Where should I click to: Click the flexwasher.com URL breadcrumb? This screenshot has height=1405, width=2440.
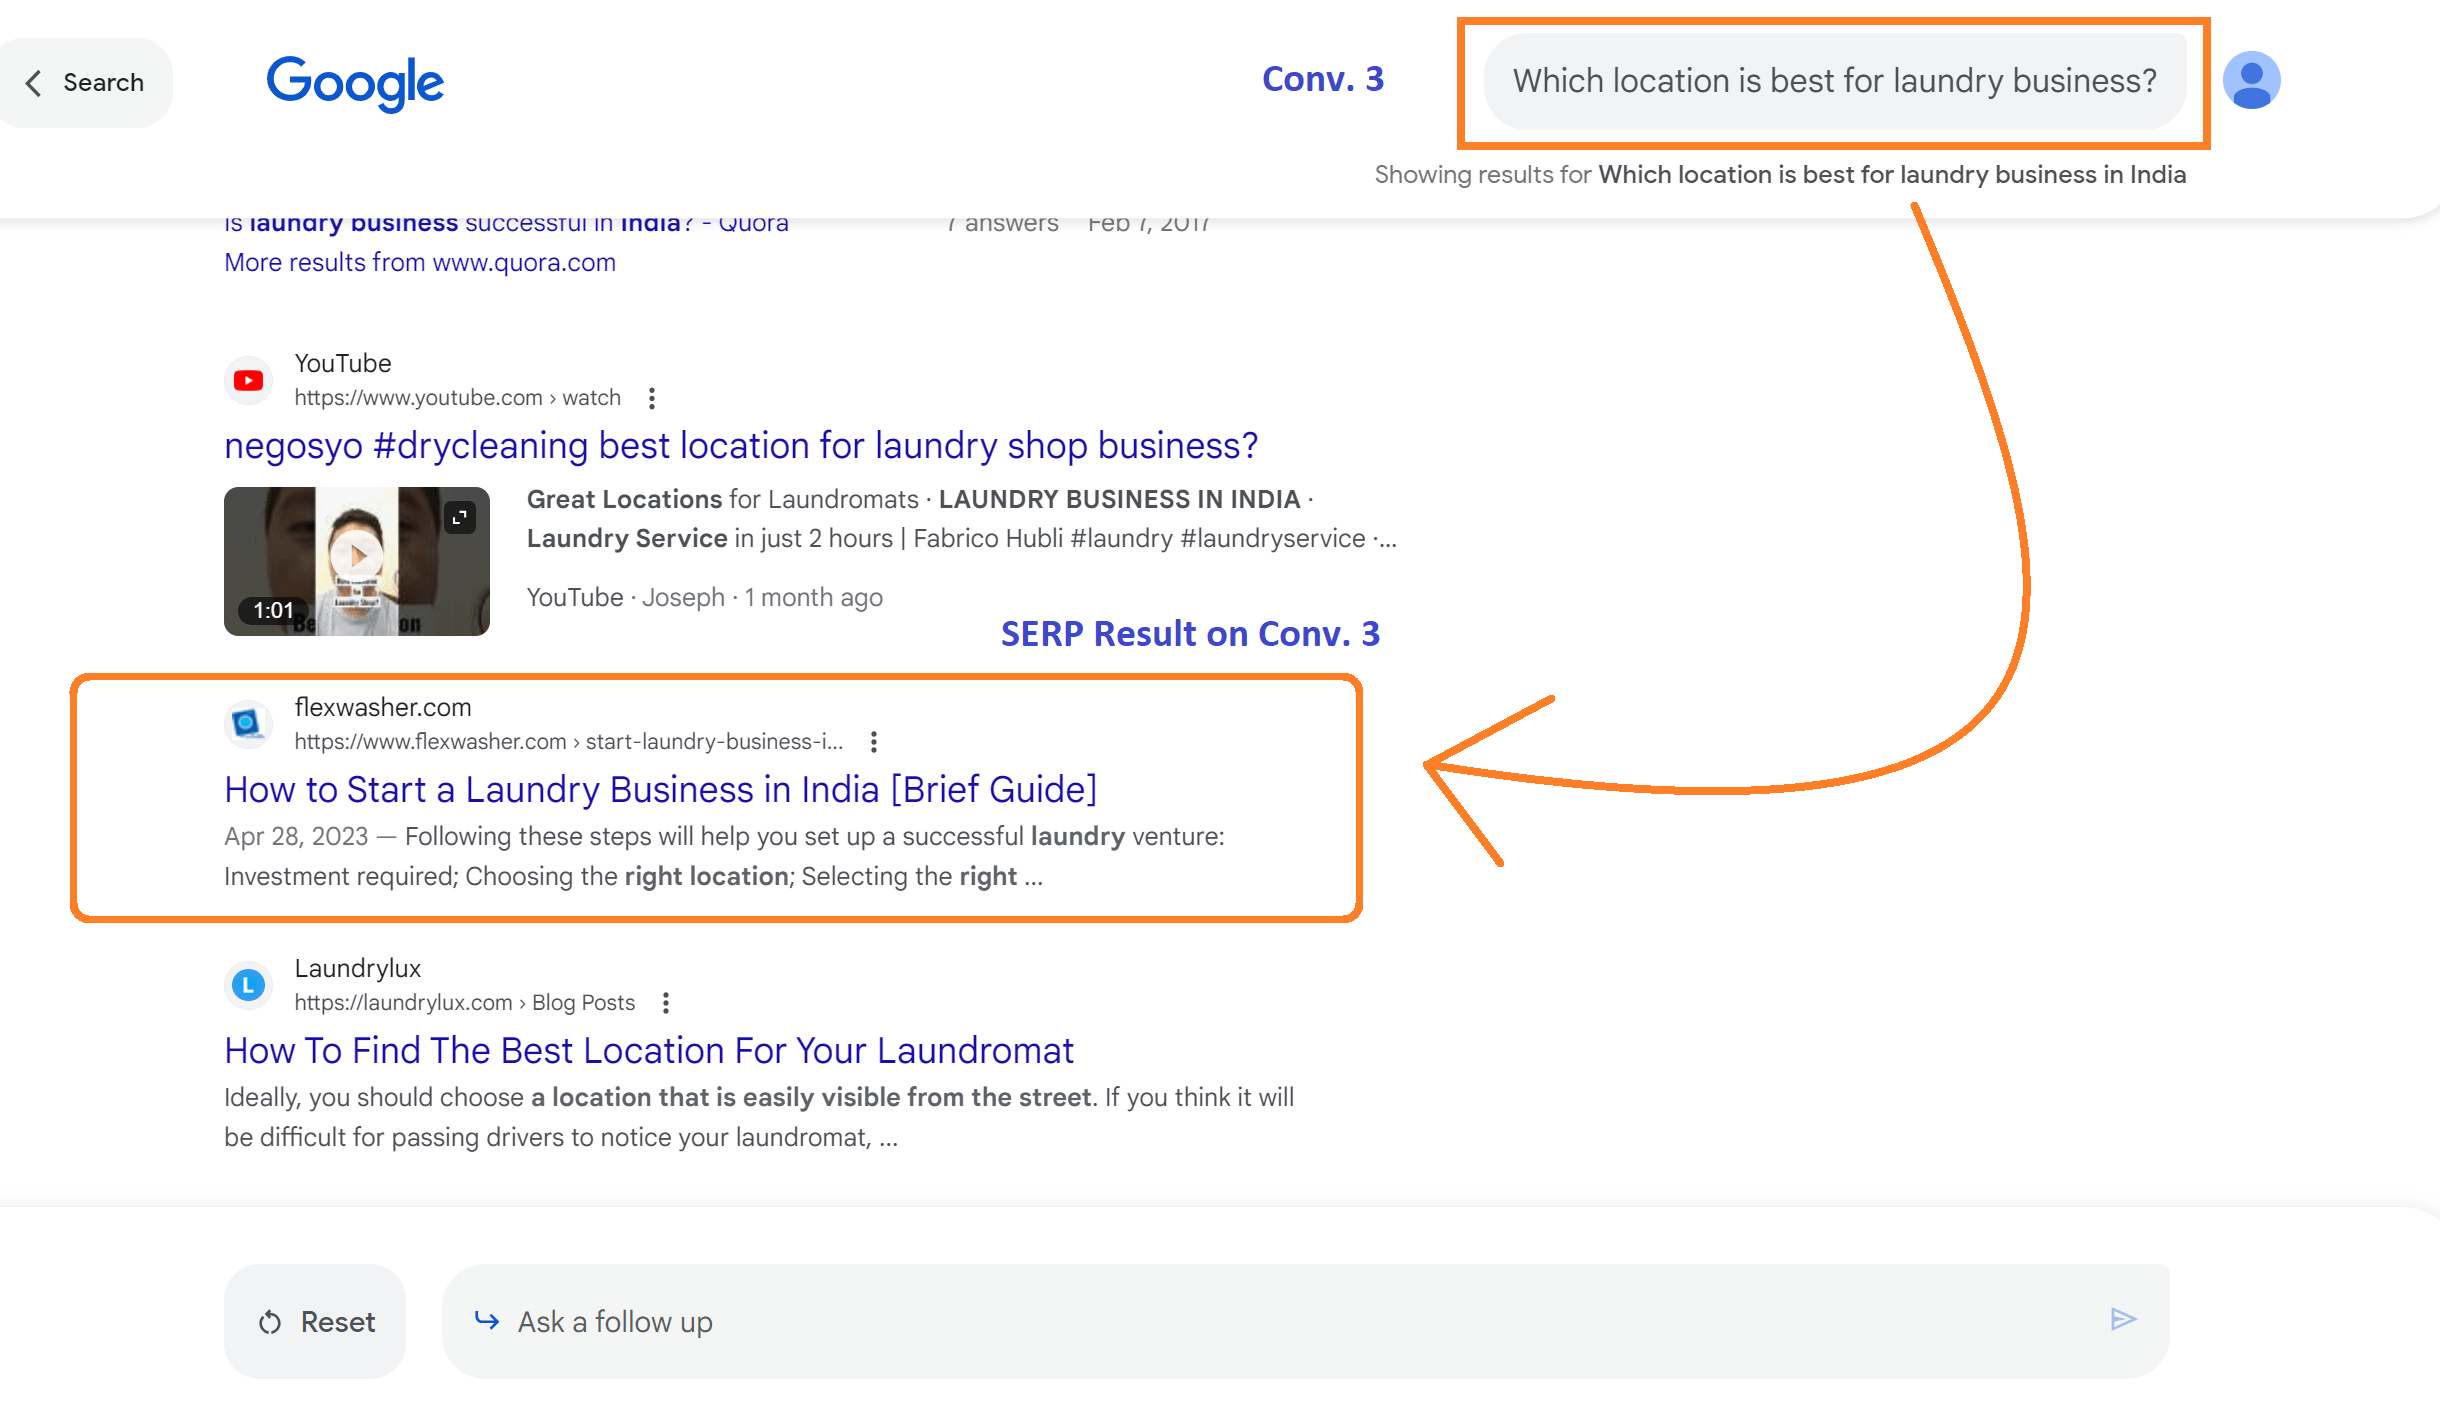568,742
